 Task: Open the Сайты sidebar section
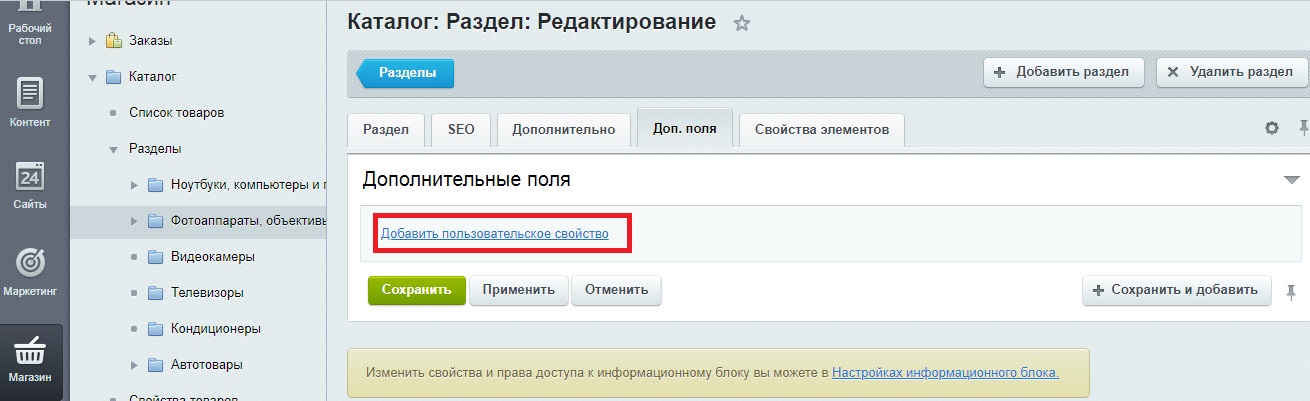pos(29,185)
